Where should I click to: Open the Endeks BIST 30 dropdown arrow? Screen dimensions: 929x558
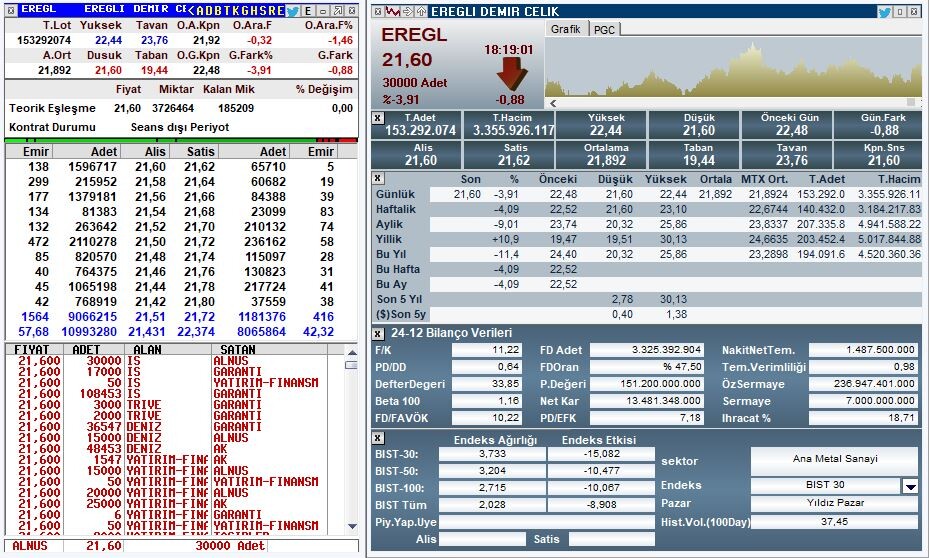(910, 486)
